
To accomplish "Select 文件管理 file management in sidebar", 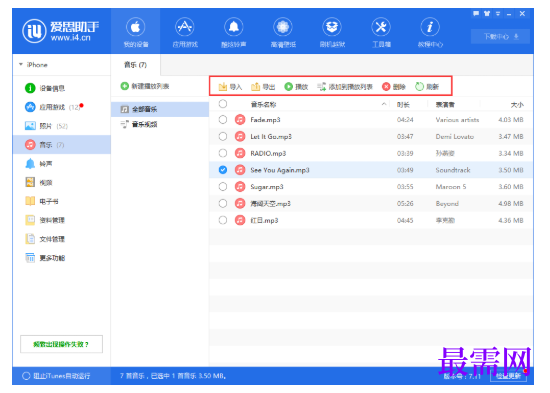I will [62, 239].
